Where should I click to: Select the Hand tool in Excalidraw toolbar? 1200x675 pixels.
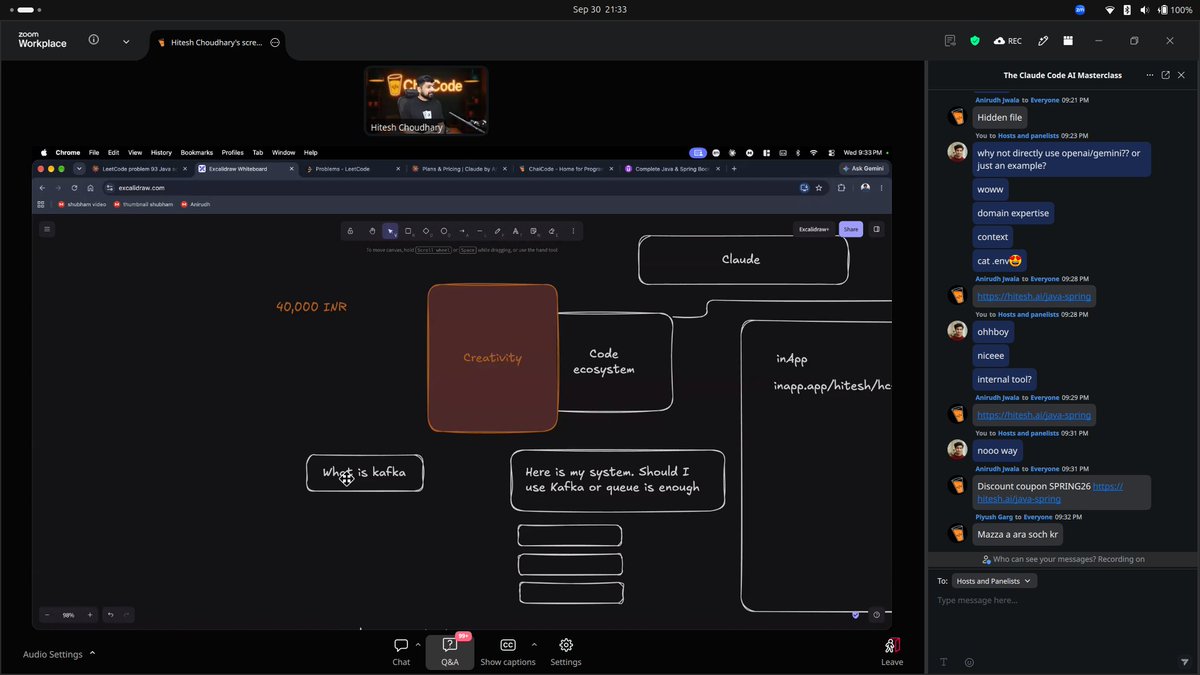(x=372, y=231)
